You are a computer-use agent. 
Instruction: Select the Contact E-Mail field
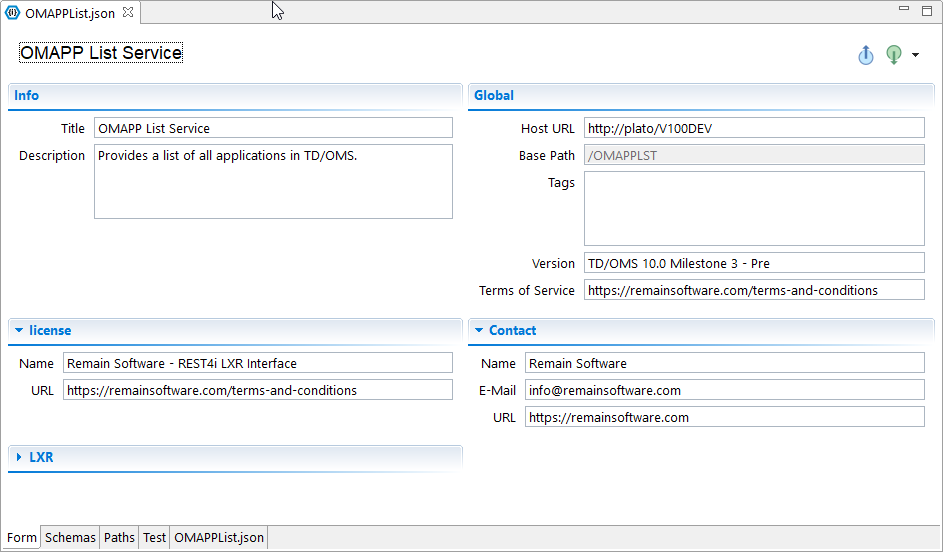tap(724, 390)
